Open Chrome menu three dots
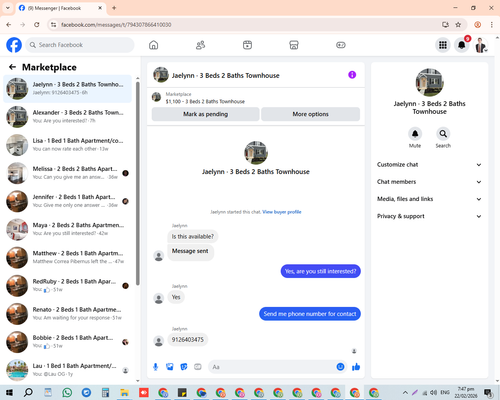500x400 pixels. click(491, 25)
